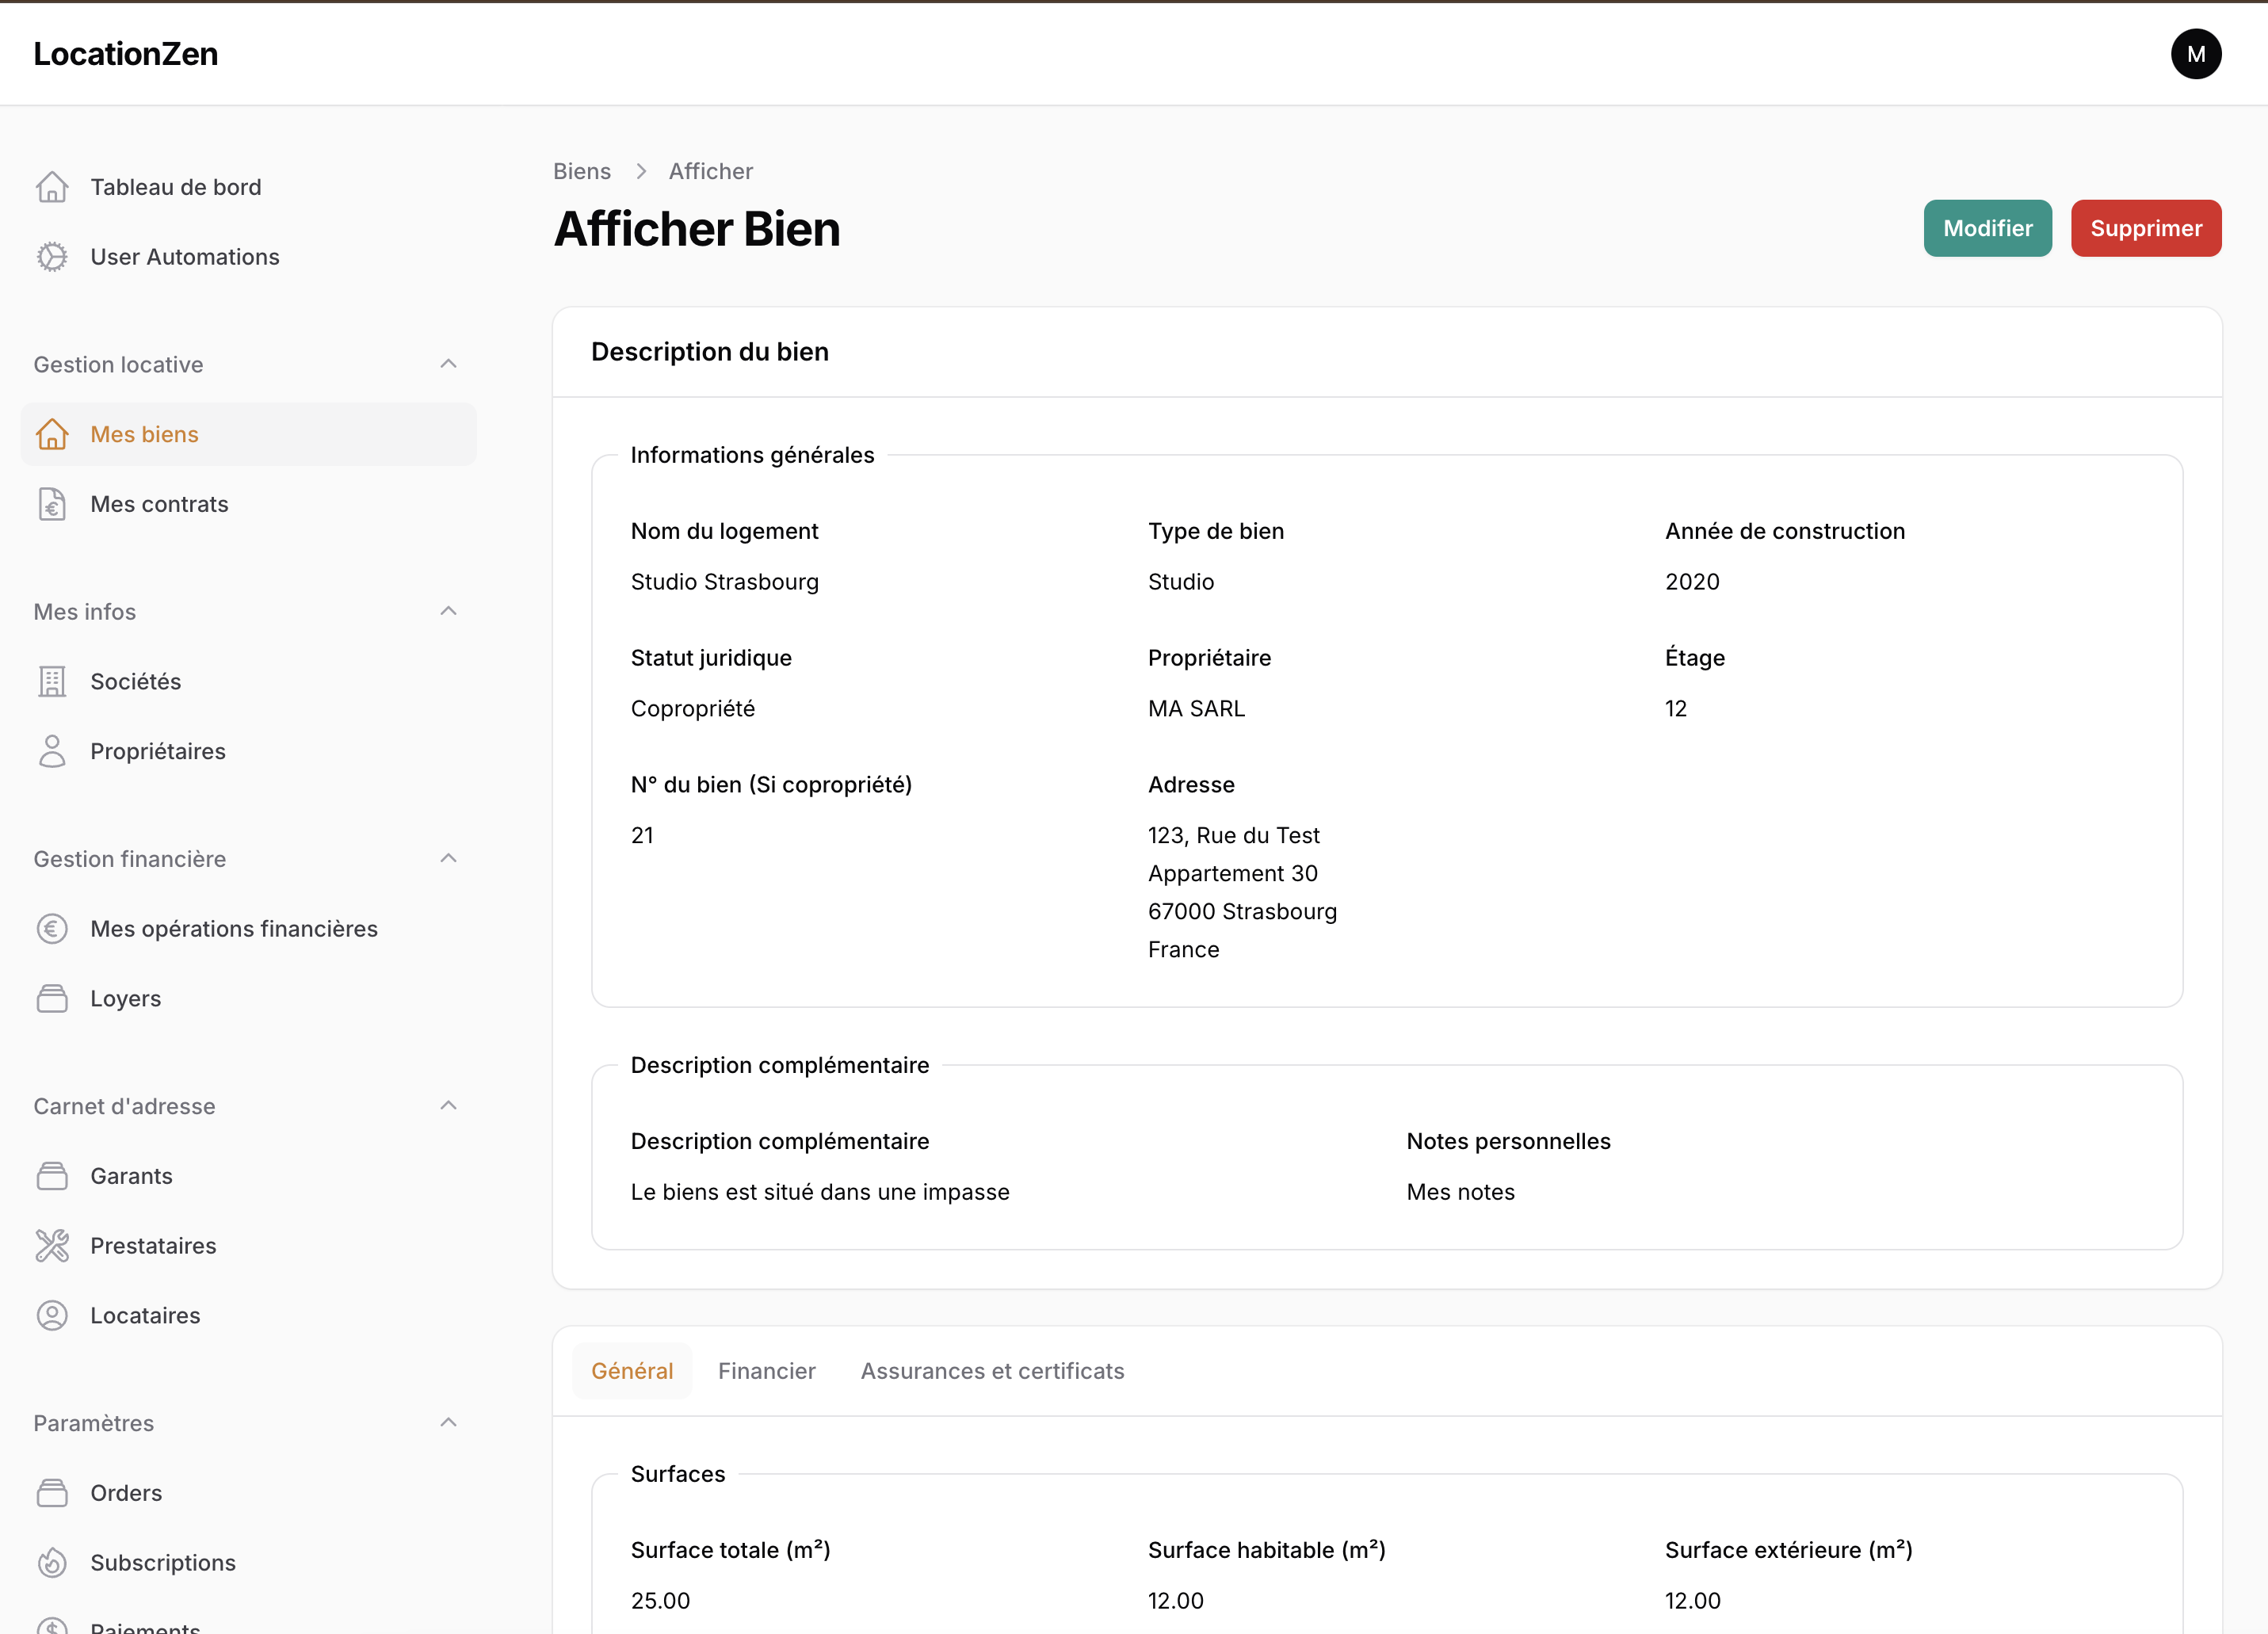Click the Loyers icon

coord(52,998)
